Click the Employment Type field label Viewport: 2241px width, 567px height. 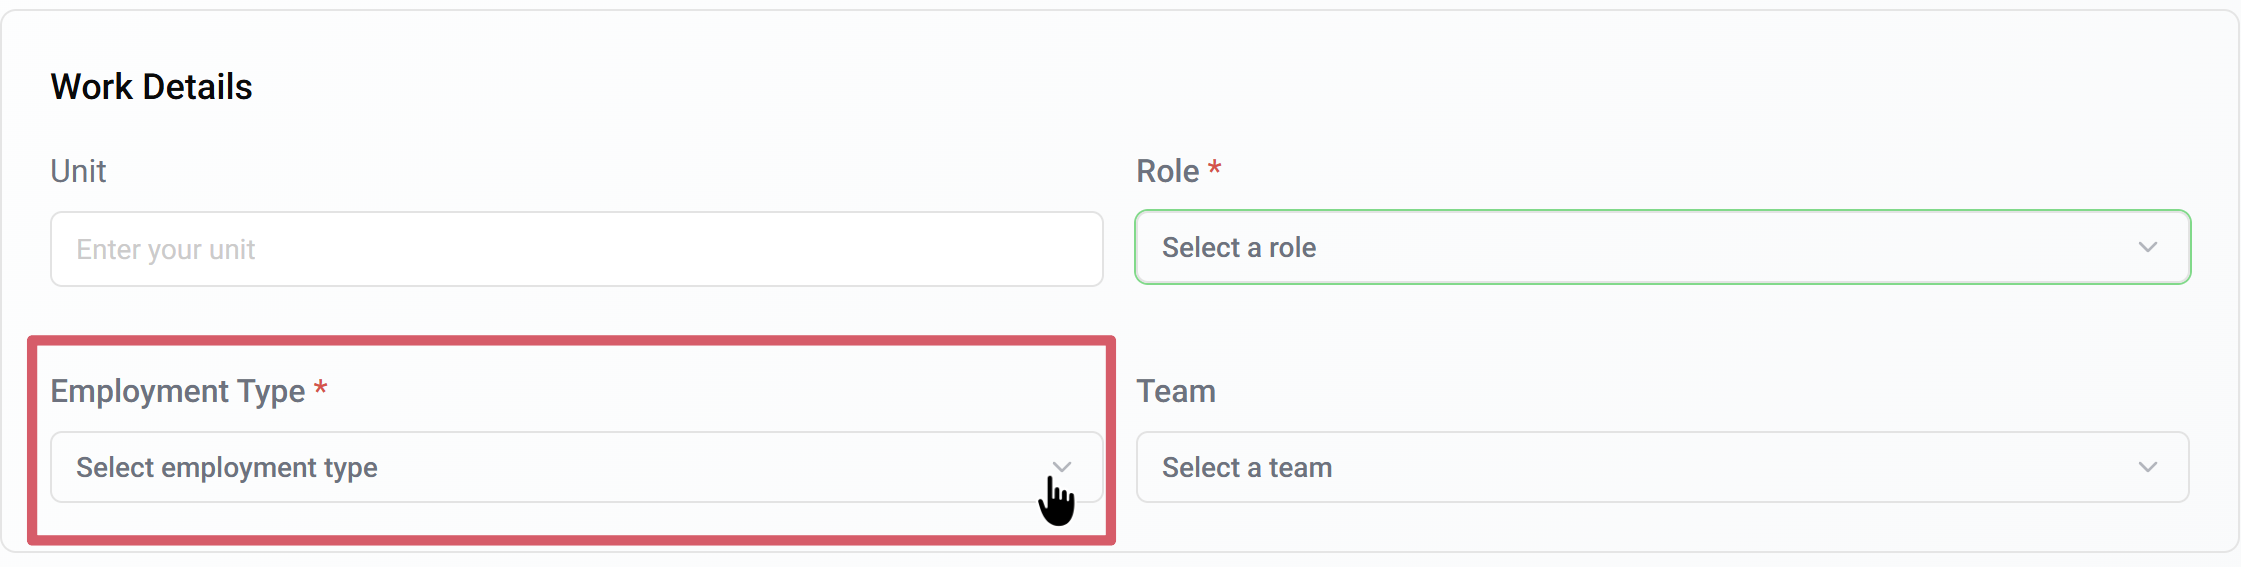pos(177,391)
